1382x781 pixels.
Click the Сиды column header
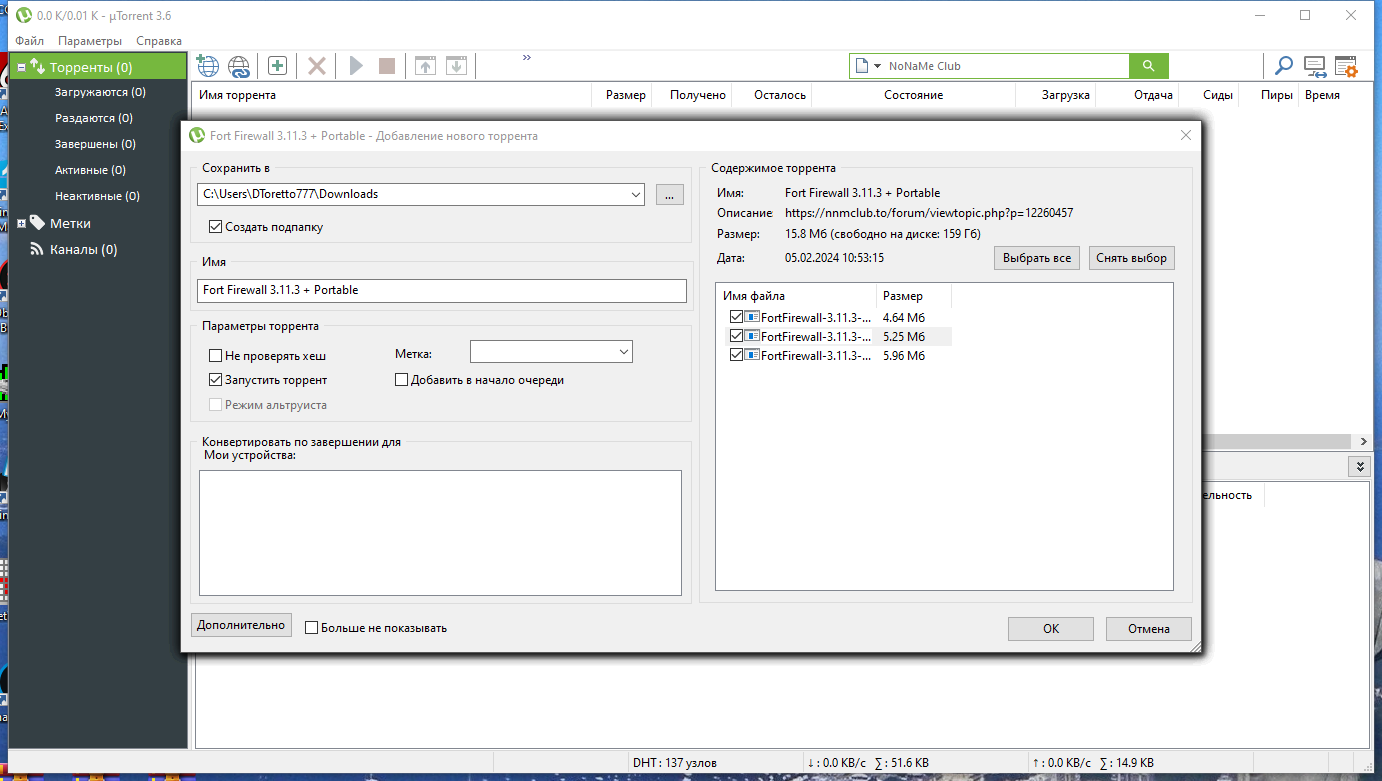click(1207, 95)
